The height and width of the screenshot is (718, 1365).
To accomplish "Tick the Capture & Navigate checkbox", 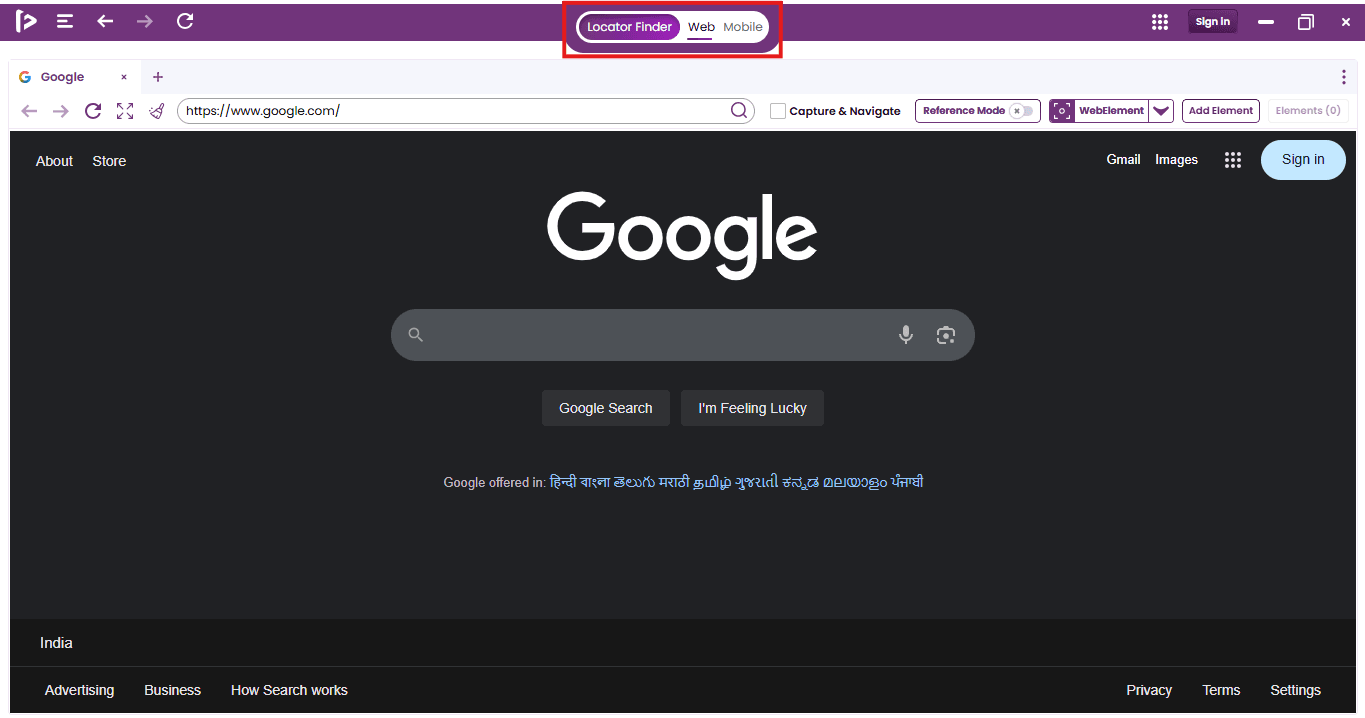I will [778, 111].
